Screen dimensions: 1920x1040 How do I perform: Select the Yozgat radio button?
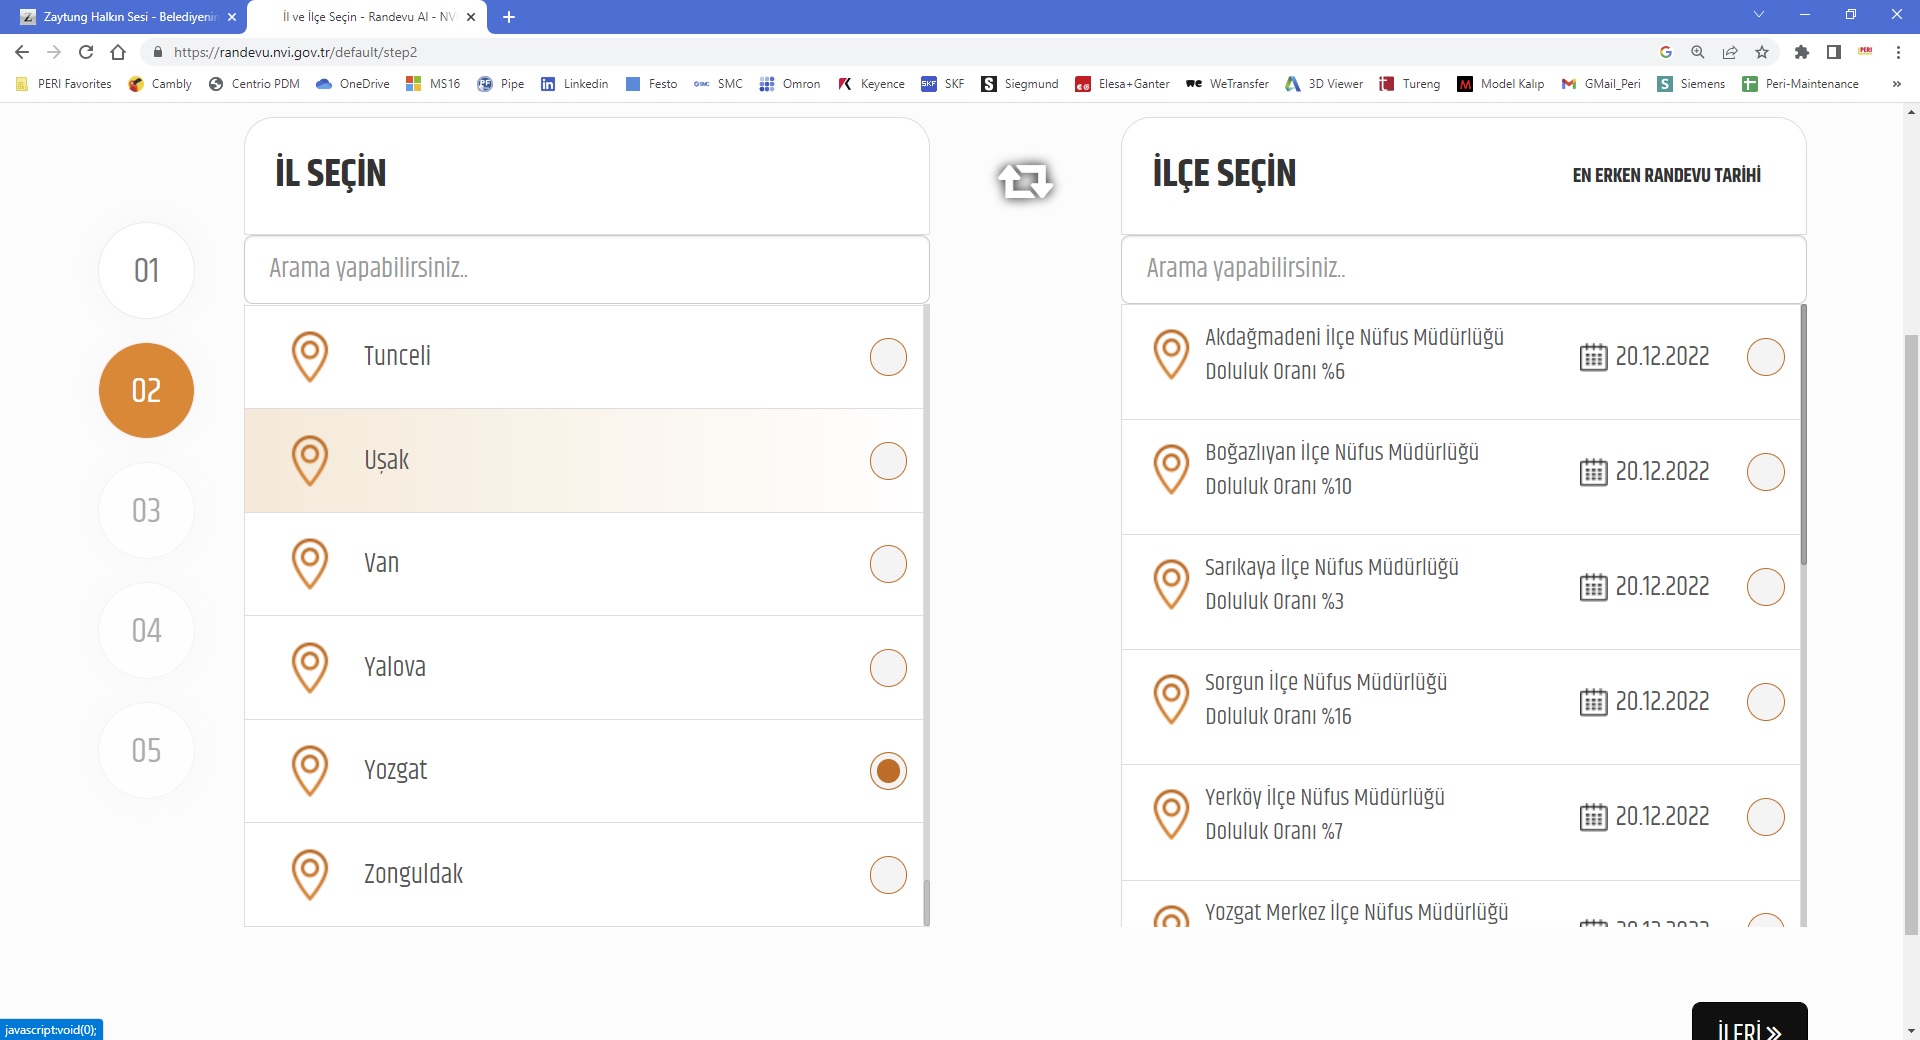pos(888,771)
